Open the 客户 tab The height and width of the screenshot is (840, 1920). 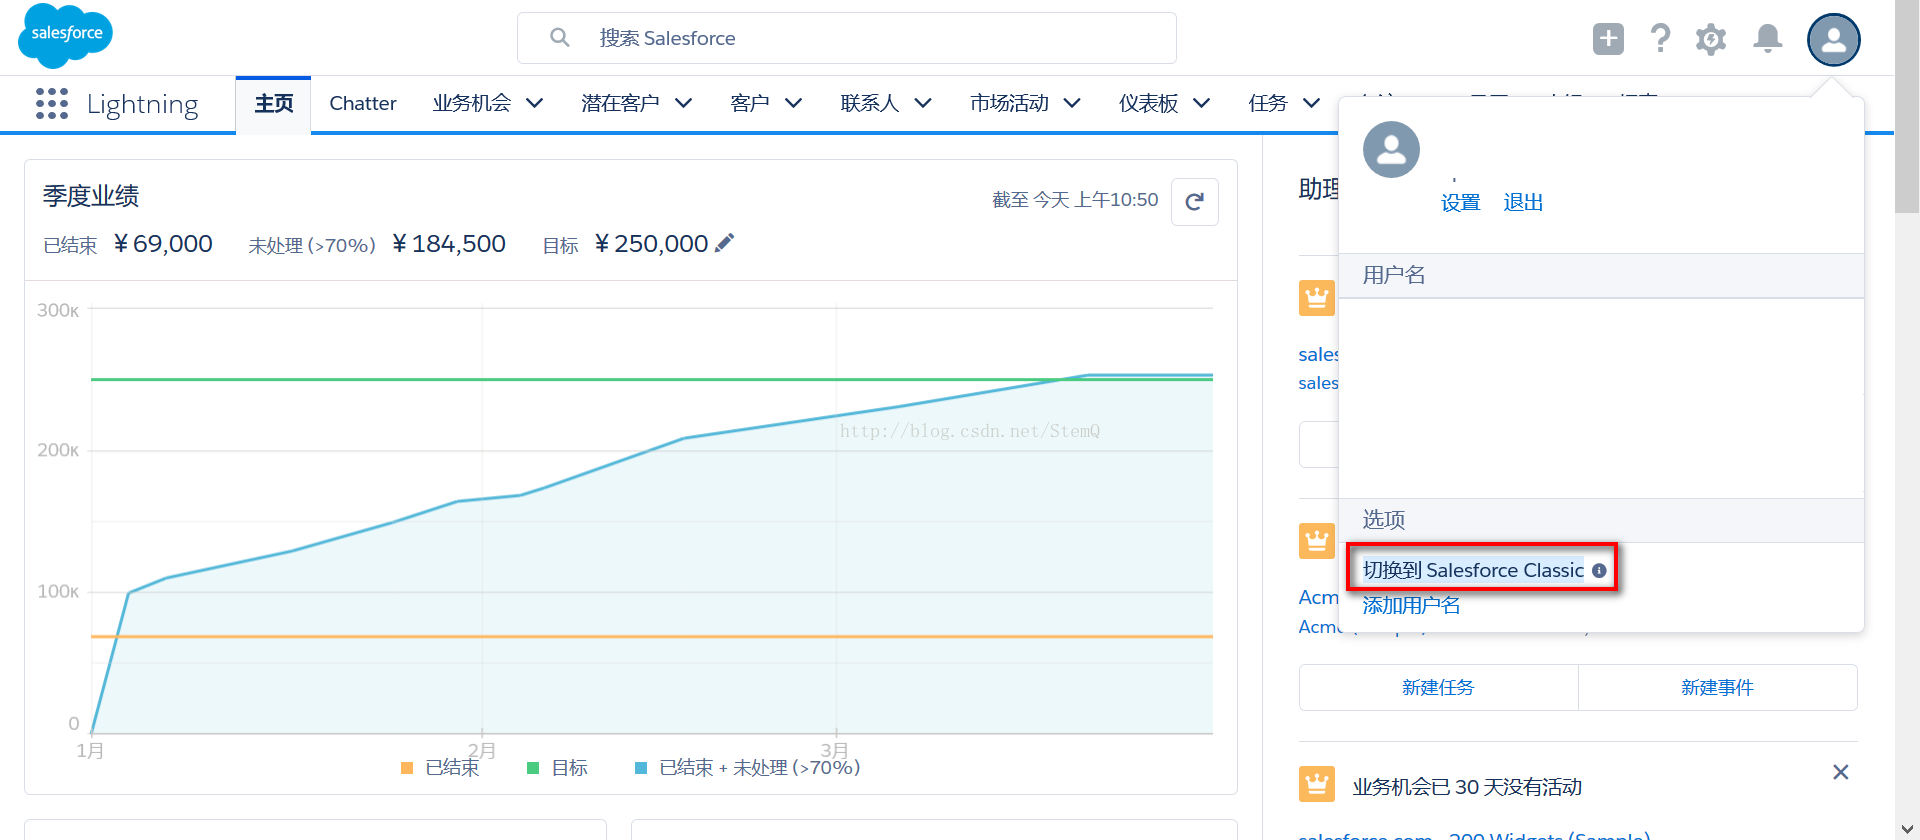click(750, 103)
